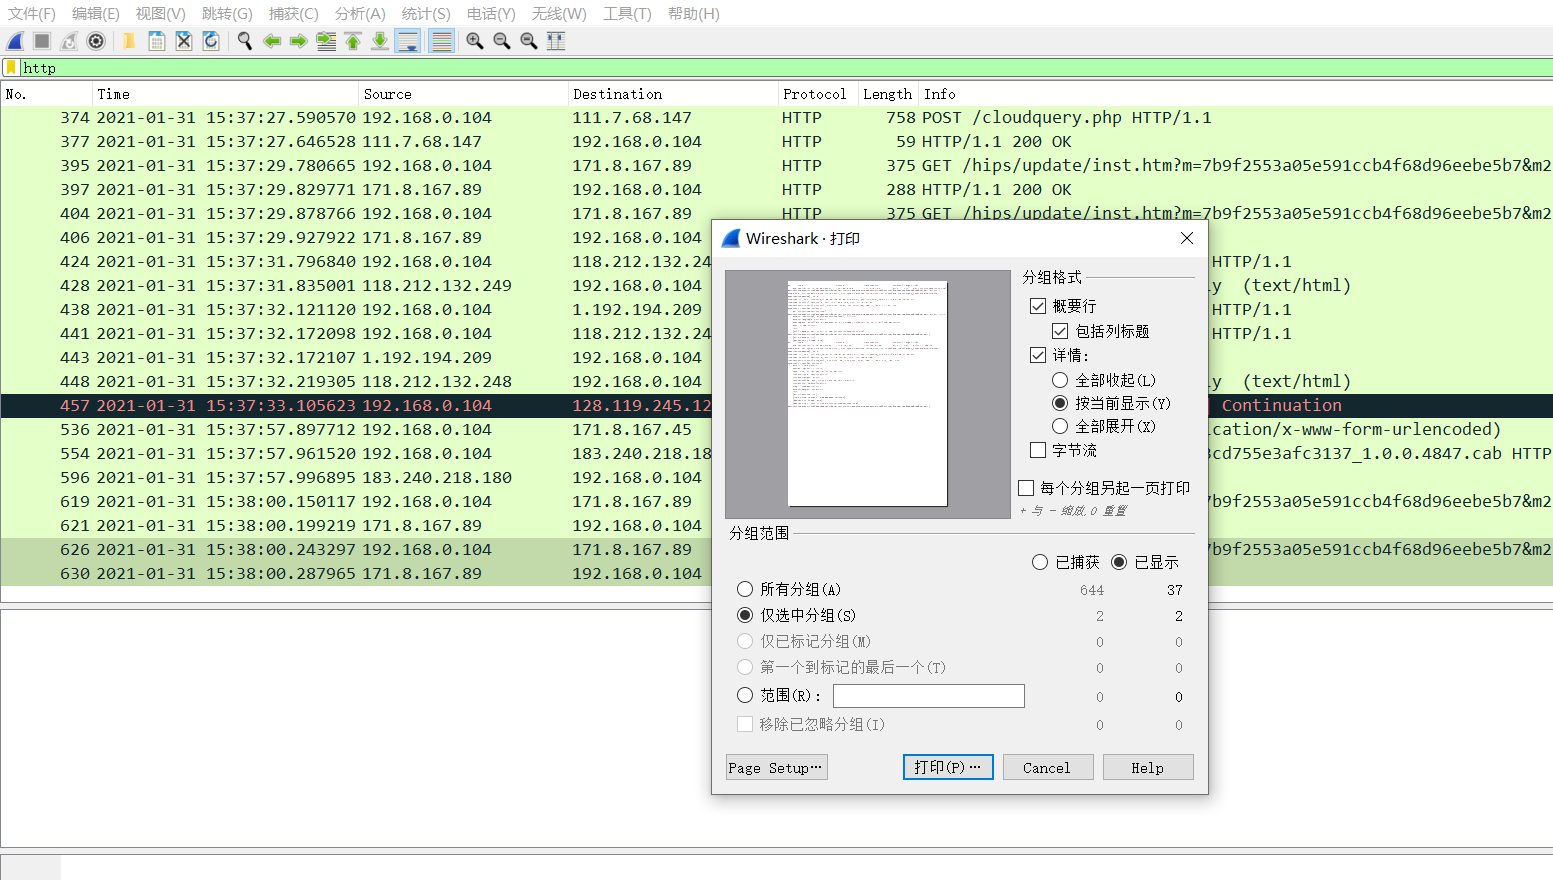Toggle the 包括列标题 checkbox
The image size is (1553, 880).
coord(1060,331)
